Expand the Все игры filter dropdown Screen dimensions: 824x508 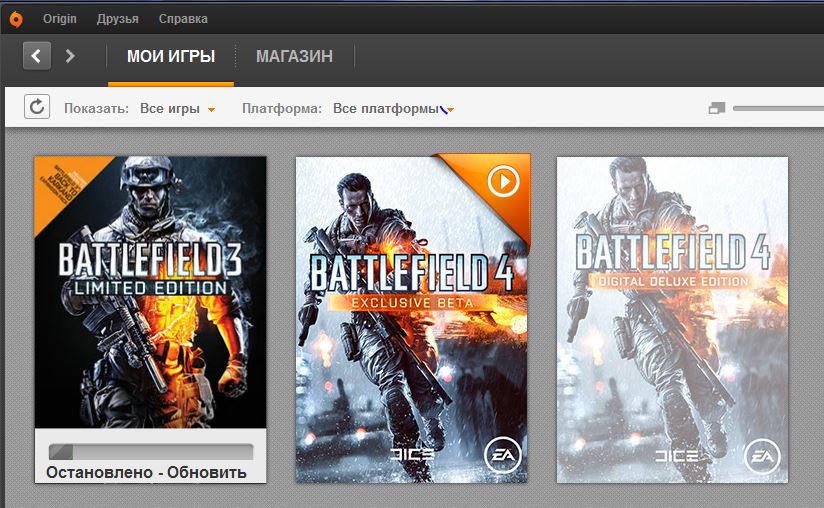(177, 109)
